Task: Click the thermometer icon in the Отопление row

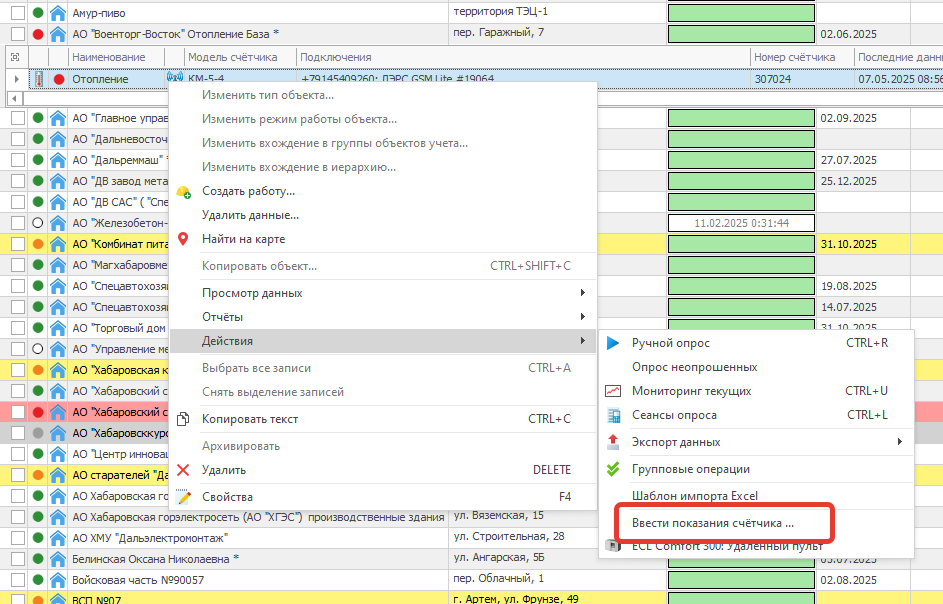Action: pos(38,79)
